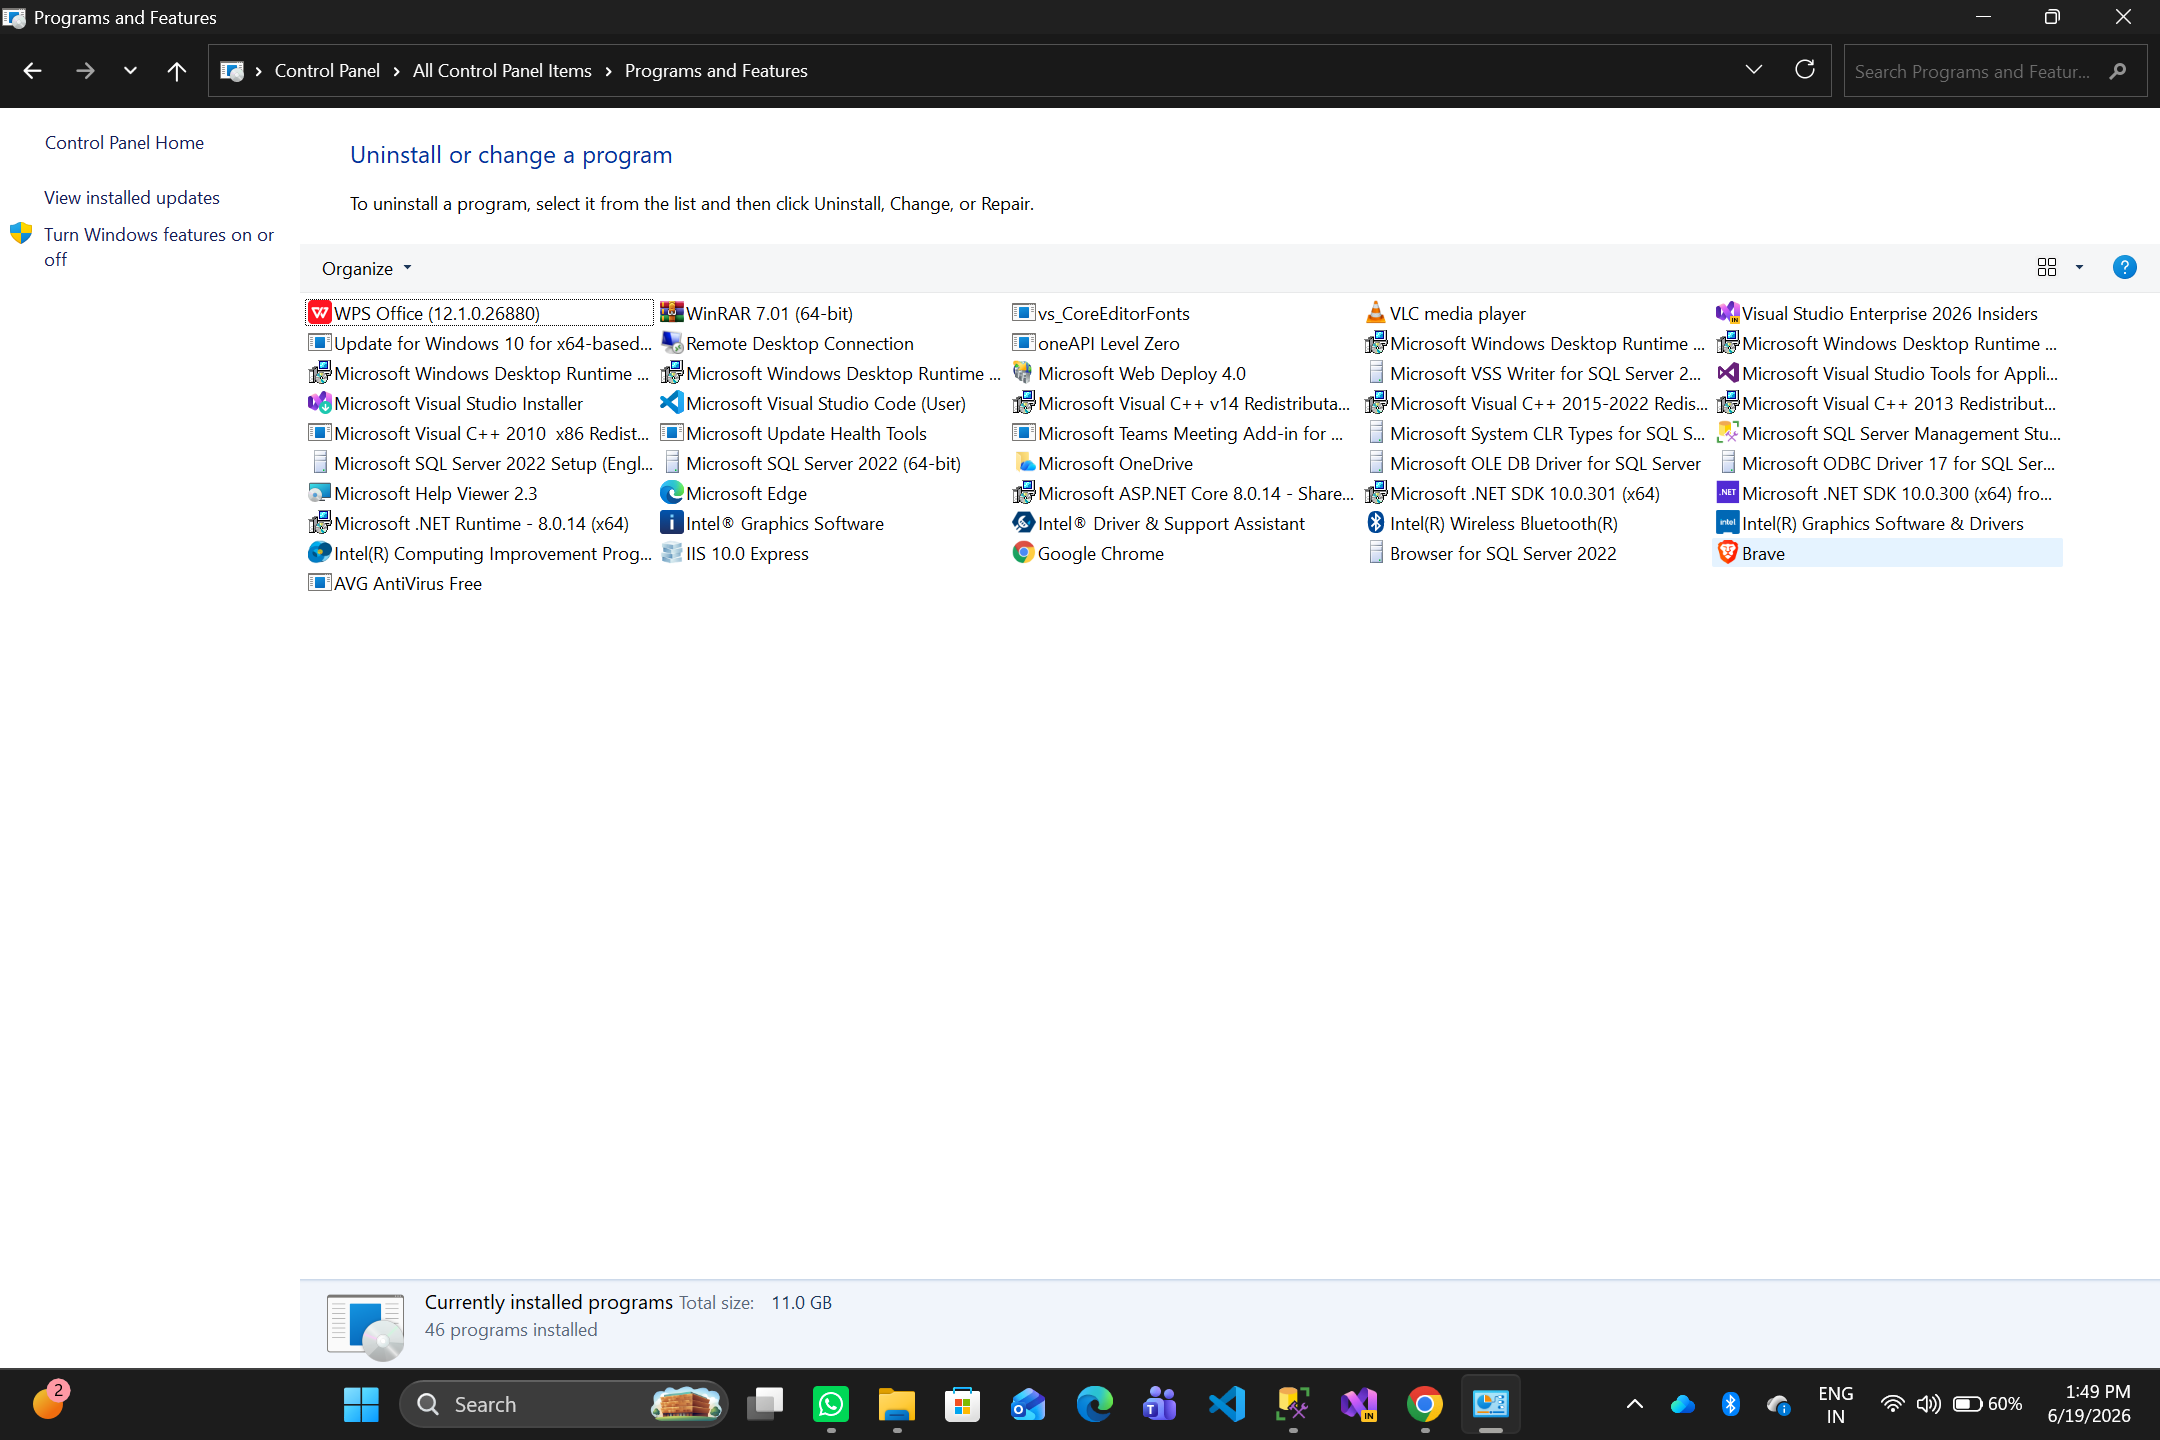This screenshot has height=1440, width=2160.
Task: Click the Microsoft Edge program icon
Action: coord(671,493)
